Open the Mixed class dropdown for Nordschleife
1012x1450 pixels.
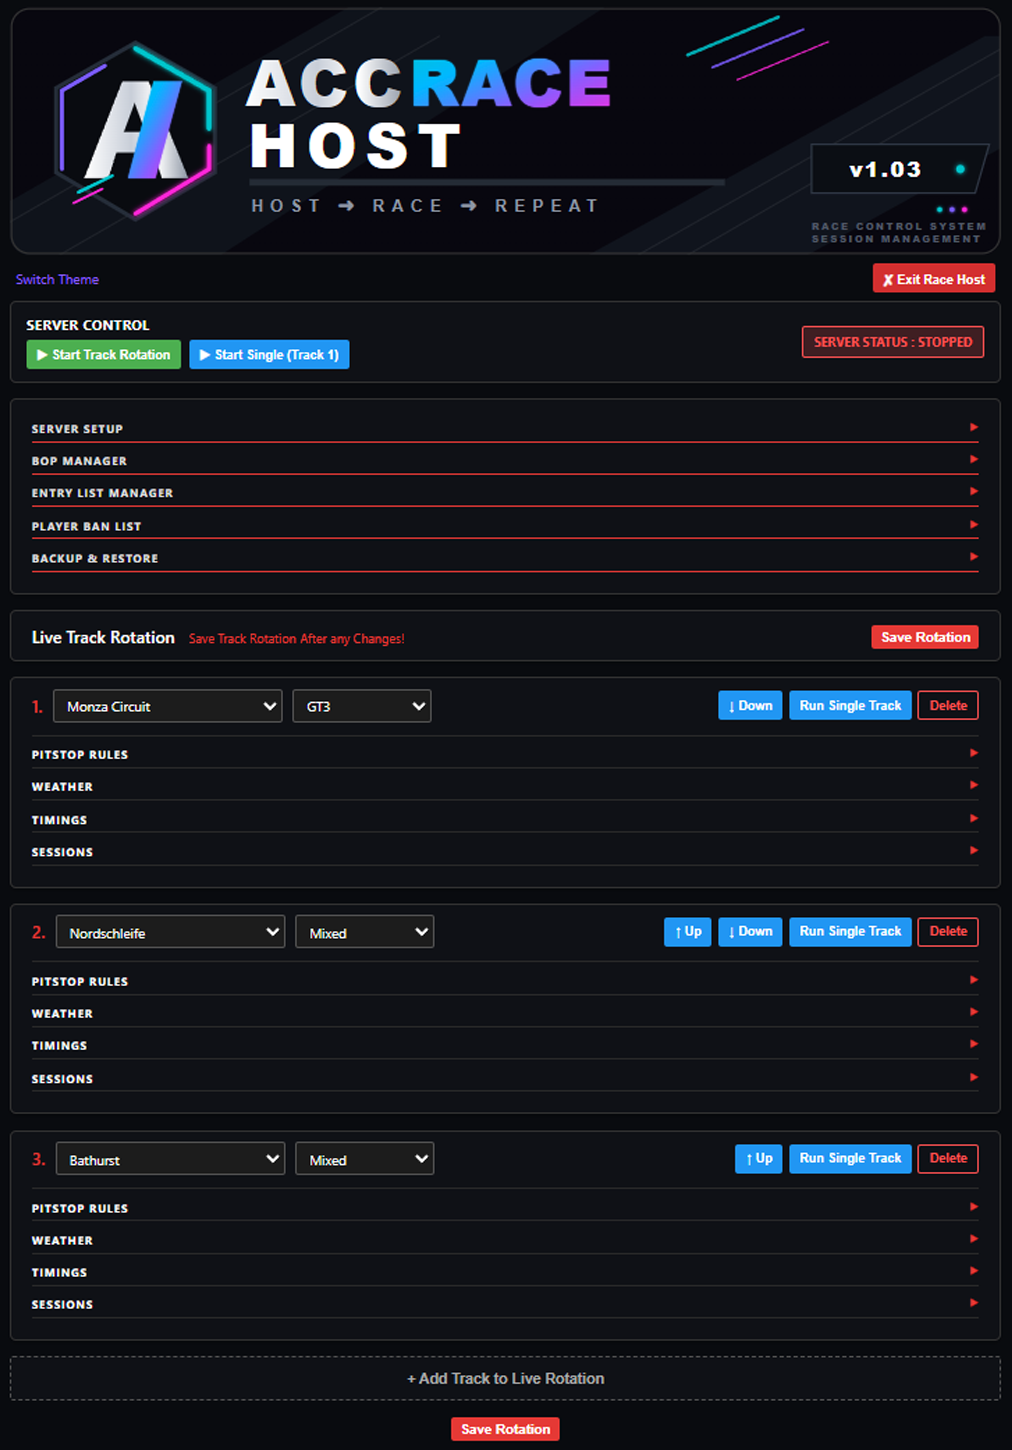(365, 932)
